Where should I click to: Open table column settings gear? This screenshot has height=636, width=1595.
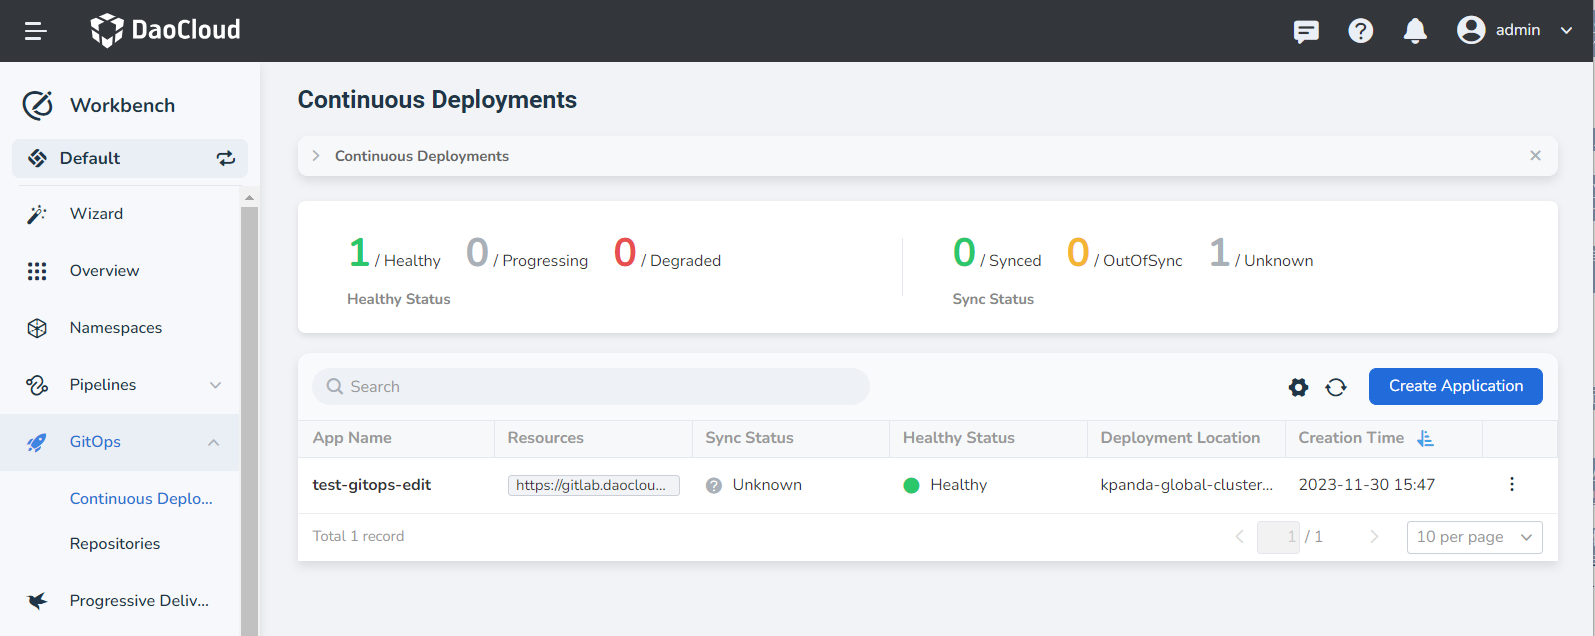[x=1298, y=387]
